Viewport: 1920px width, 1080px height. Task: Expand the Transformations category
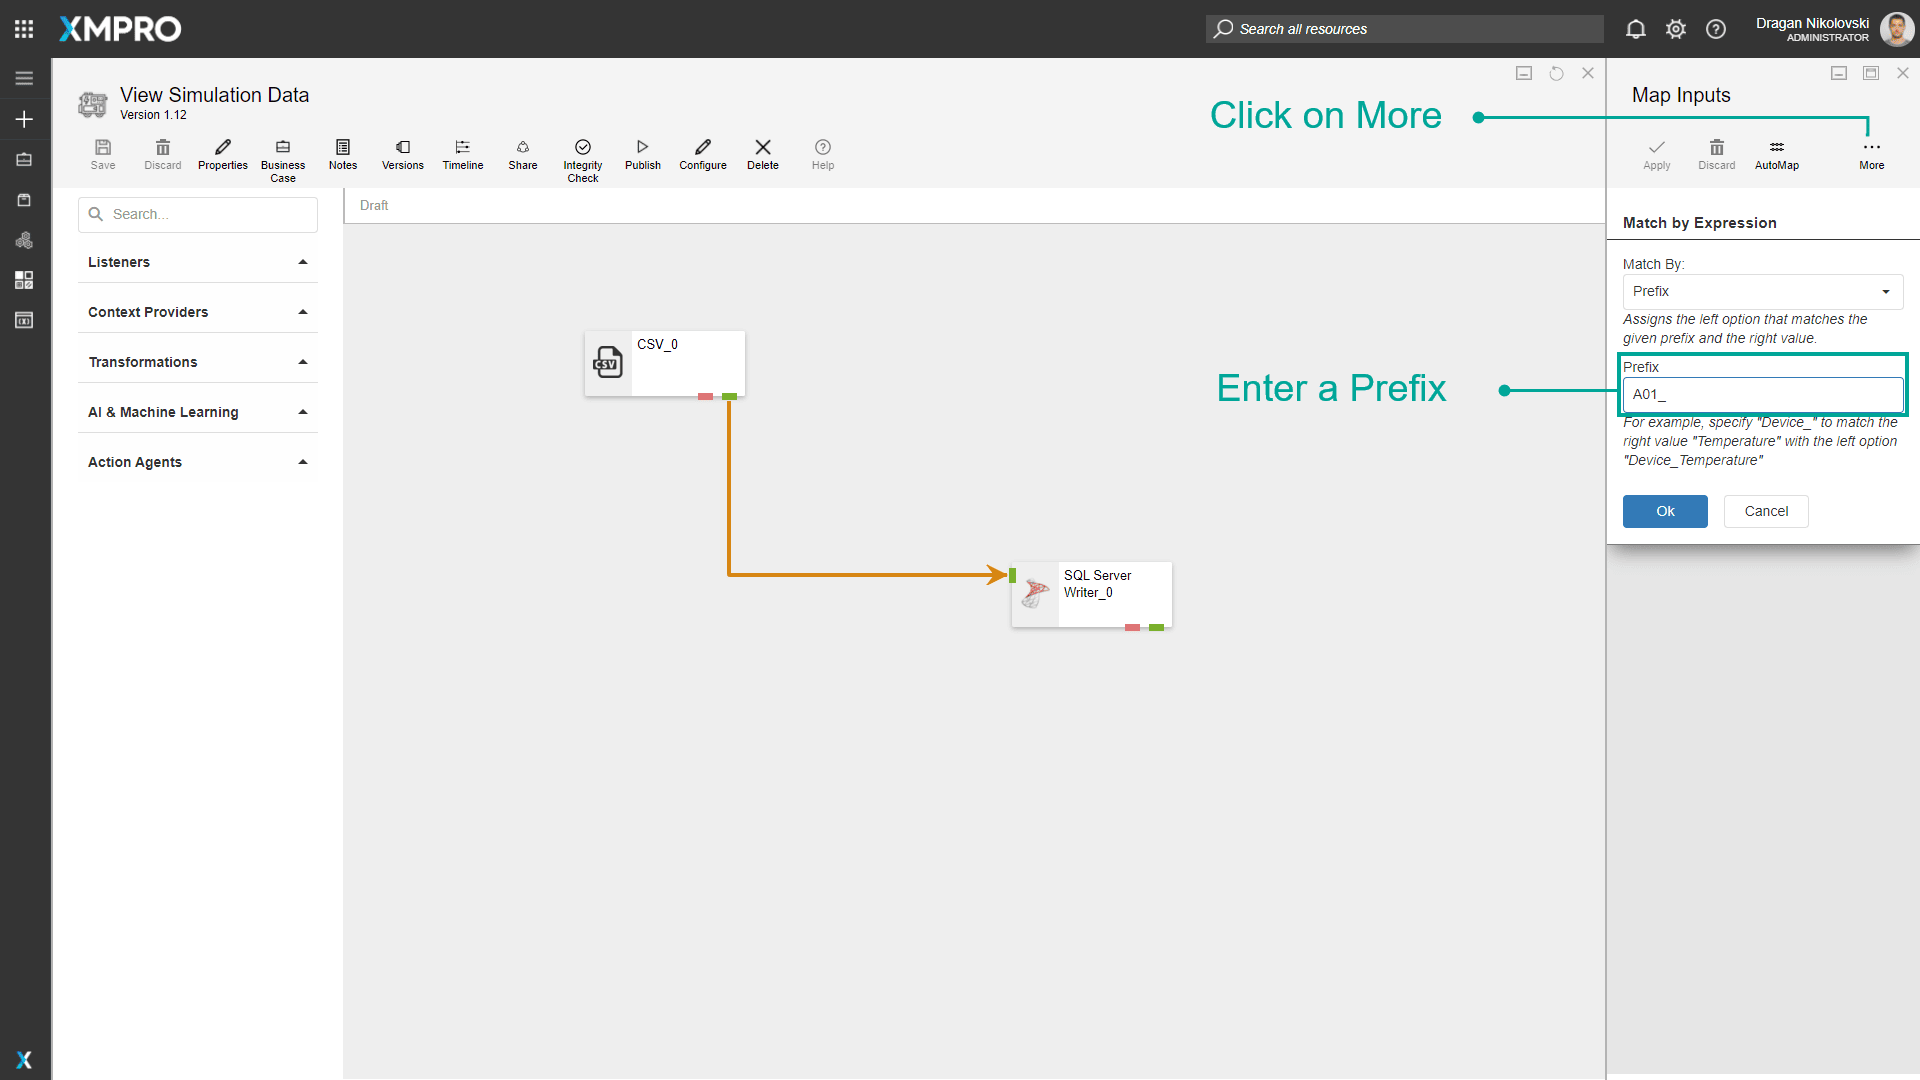tap(197, 362)
